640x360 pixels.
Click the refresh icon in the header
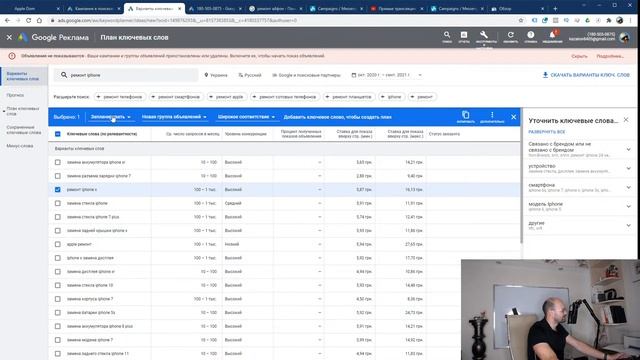pyautogui.click(x=511, y=36)
